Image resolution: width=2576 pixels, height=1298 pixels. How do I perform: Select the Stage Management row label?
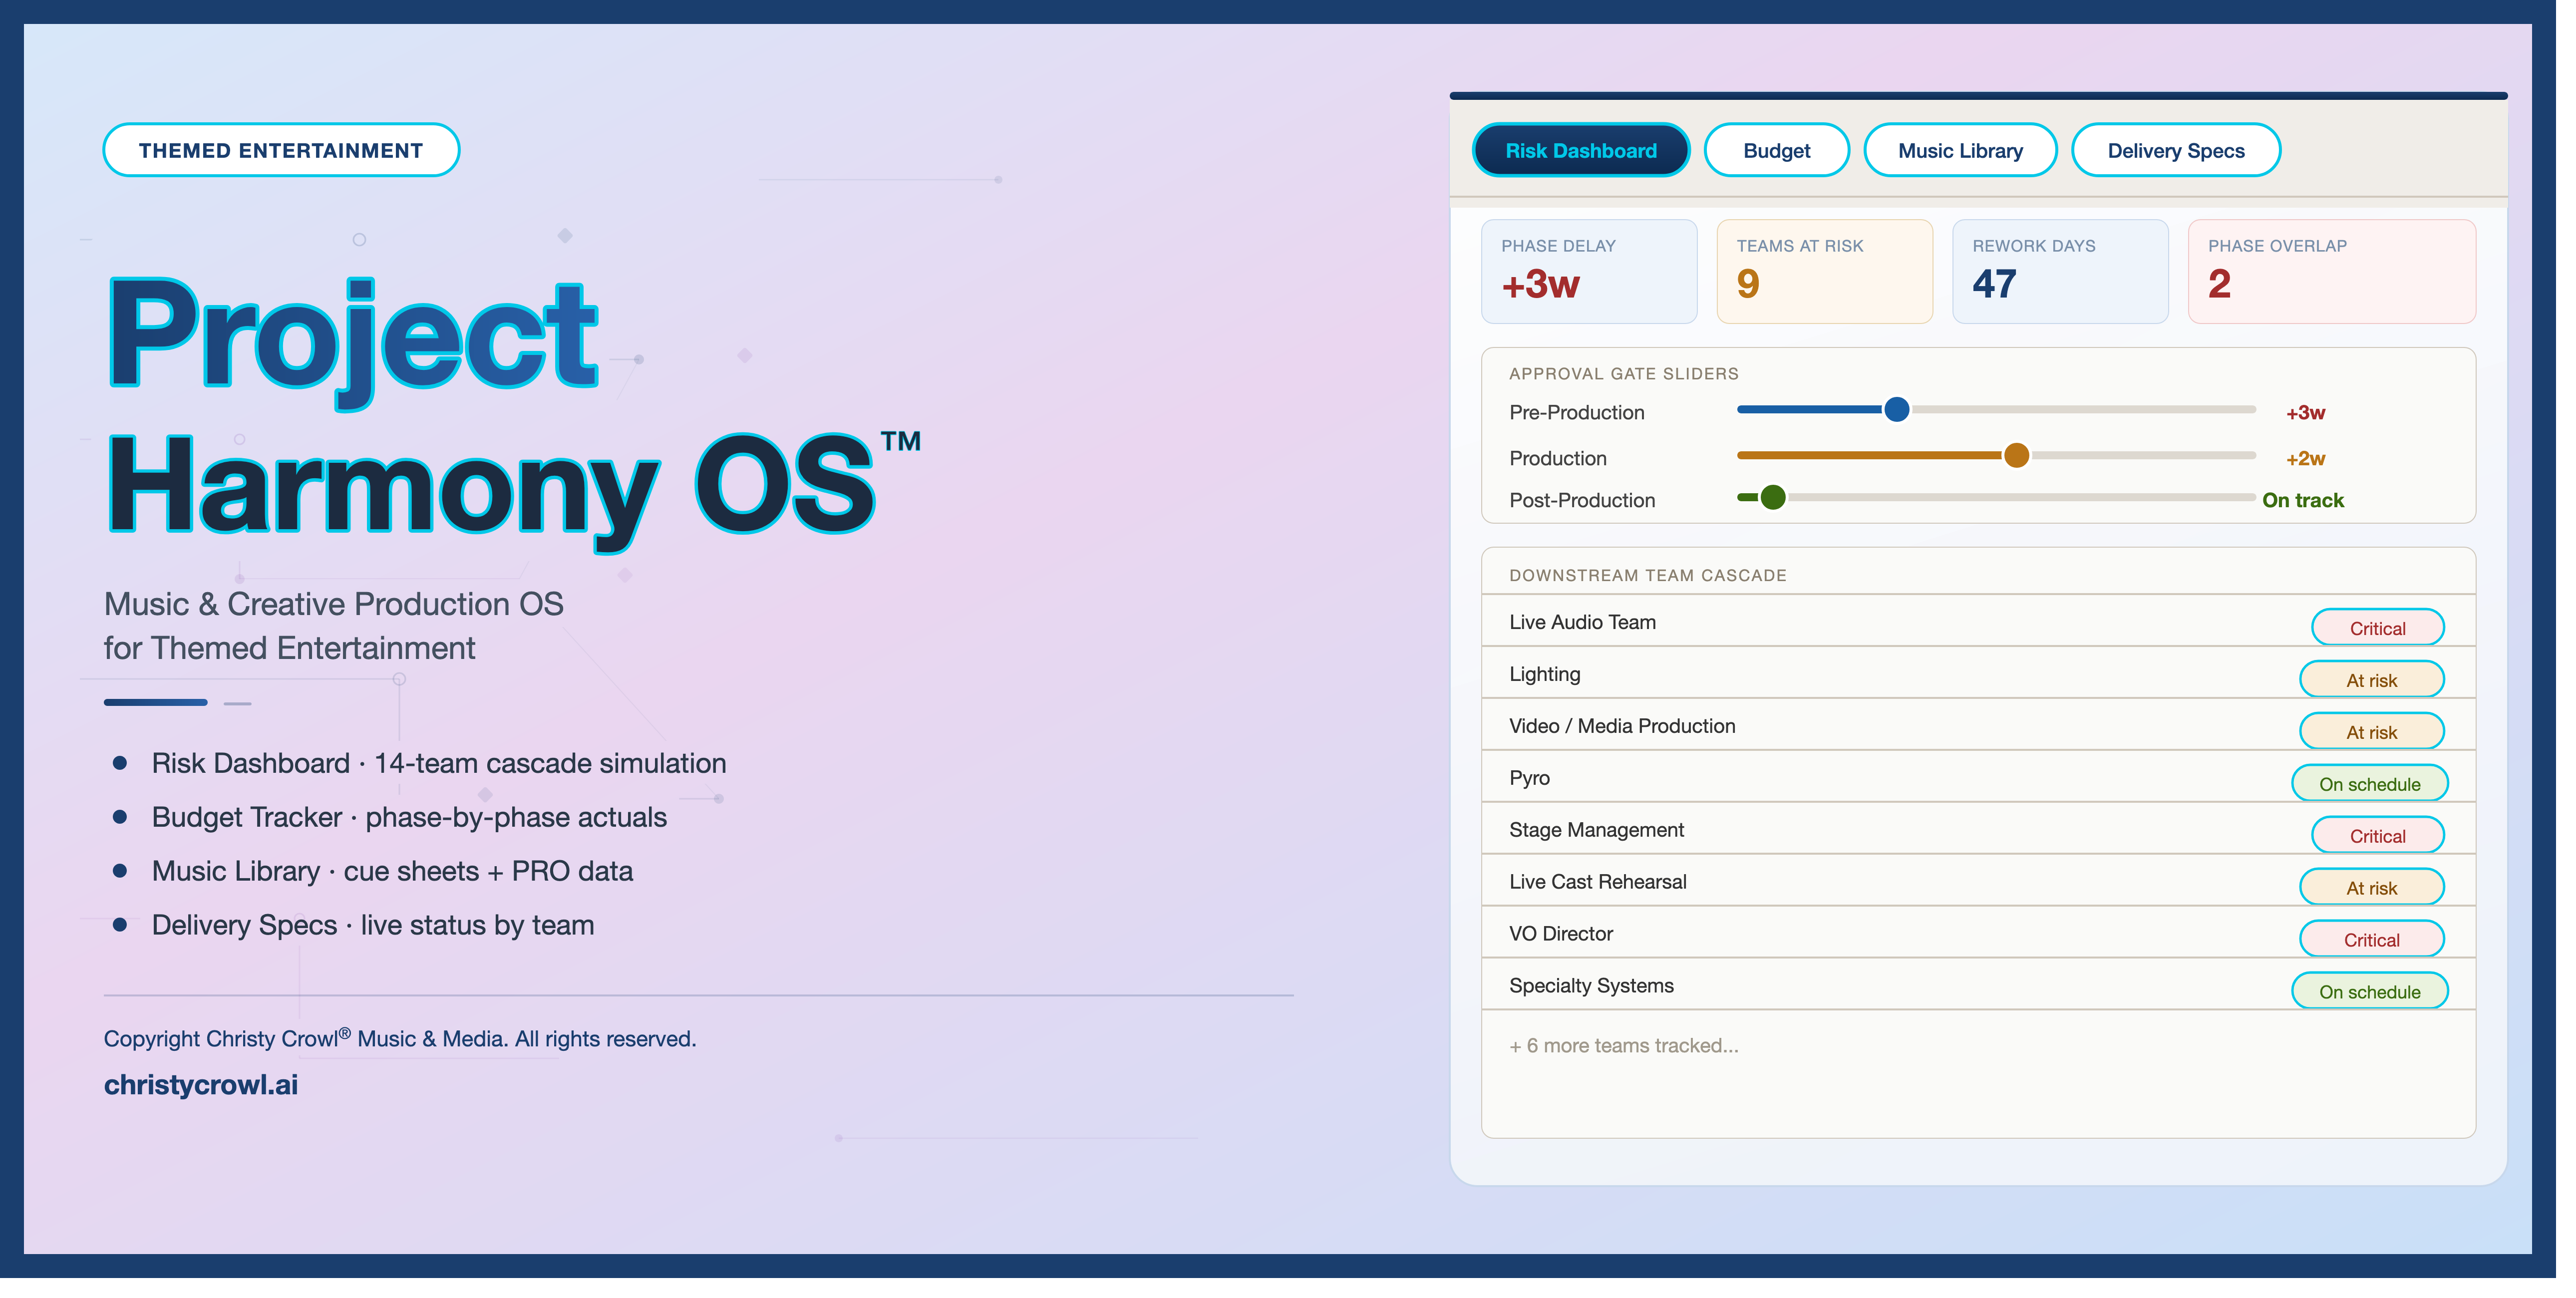pos(1596,830)
